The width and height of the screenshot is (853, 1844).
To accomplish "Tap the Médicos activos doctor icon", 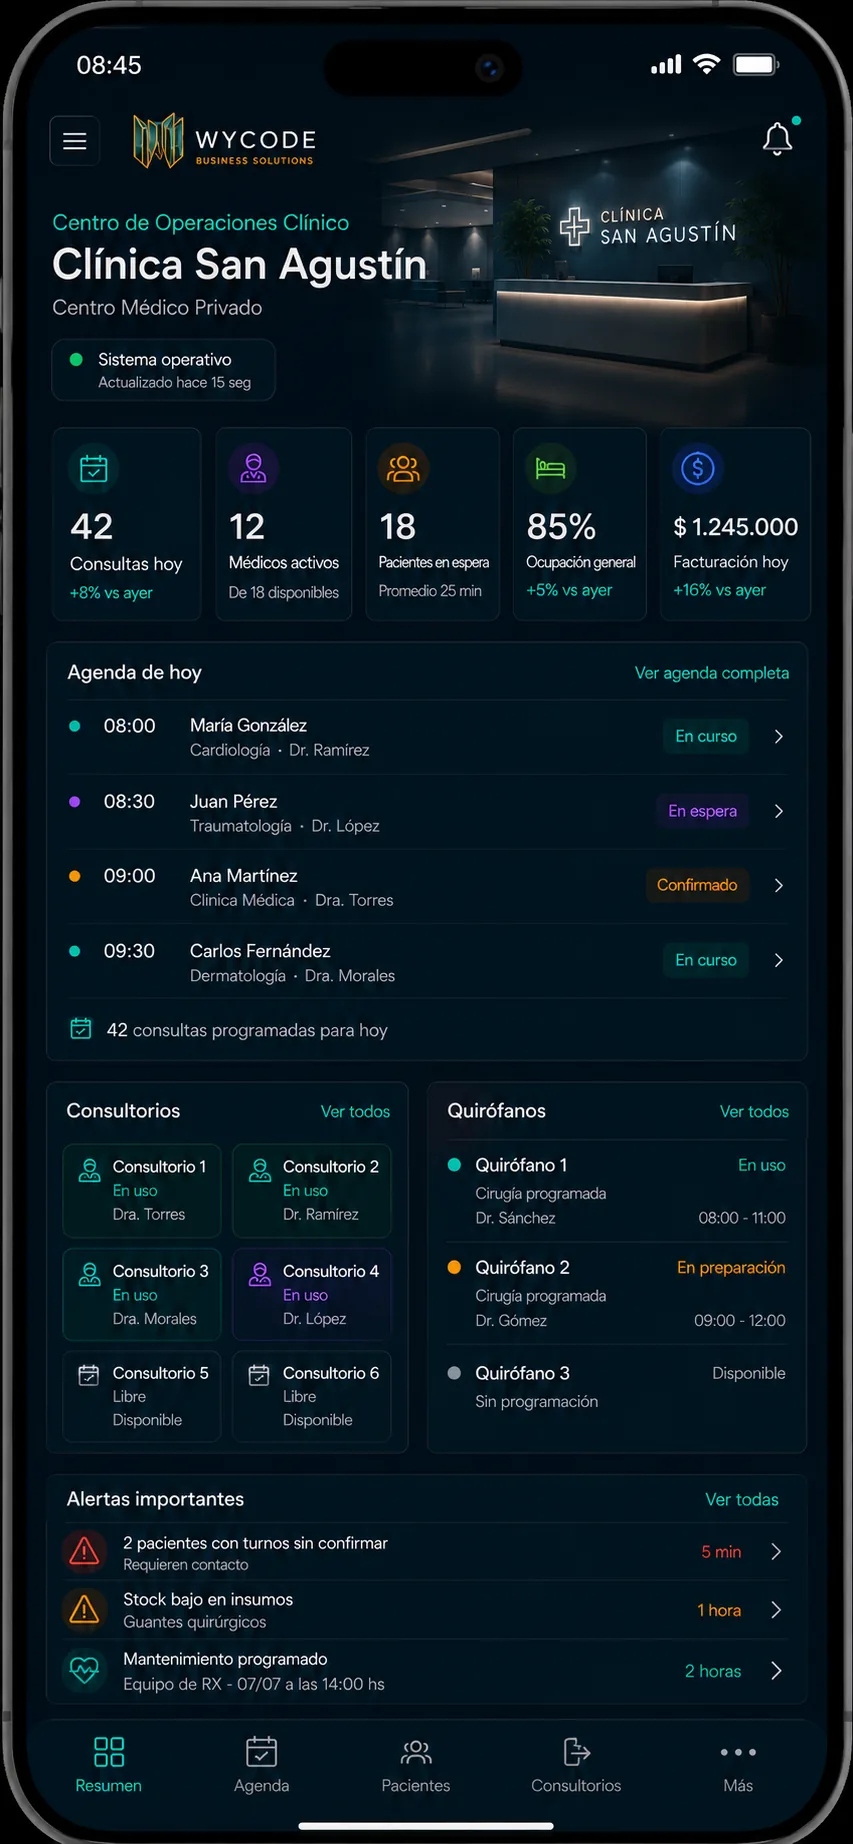I will coord(253,468).
